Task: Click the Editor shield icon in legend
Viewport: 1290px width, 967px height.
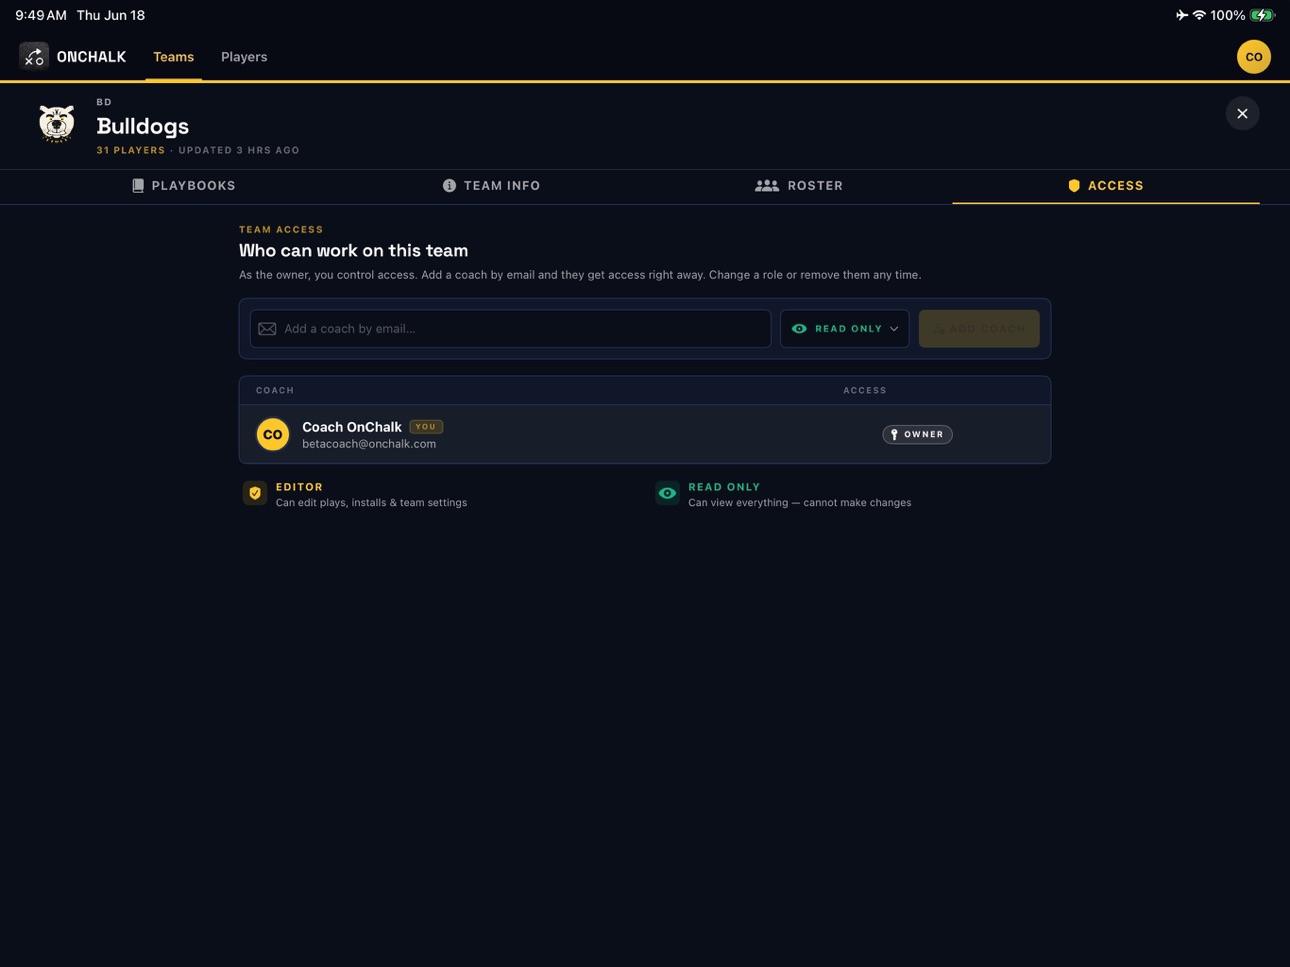Action: click(255, 494)
